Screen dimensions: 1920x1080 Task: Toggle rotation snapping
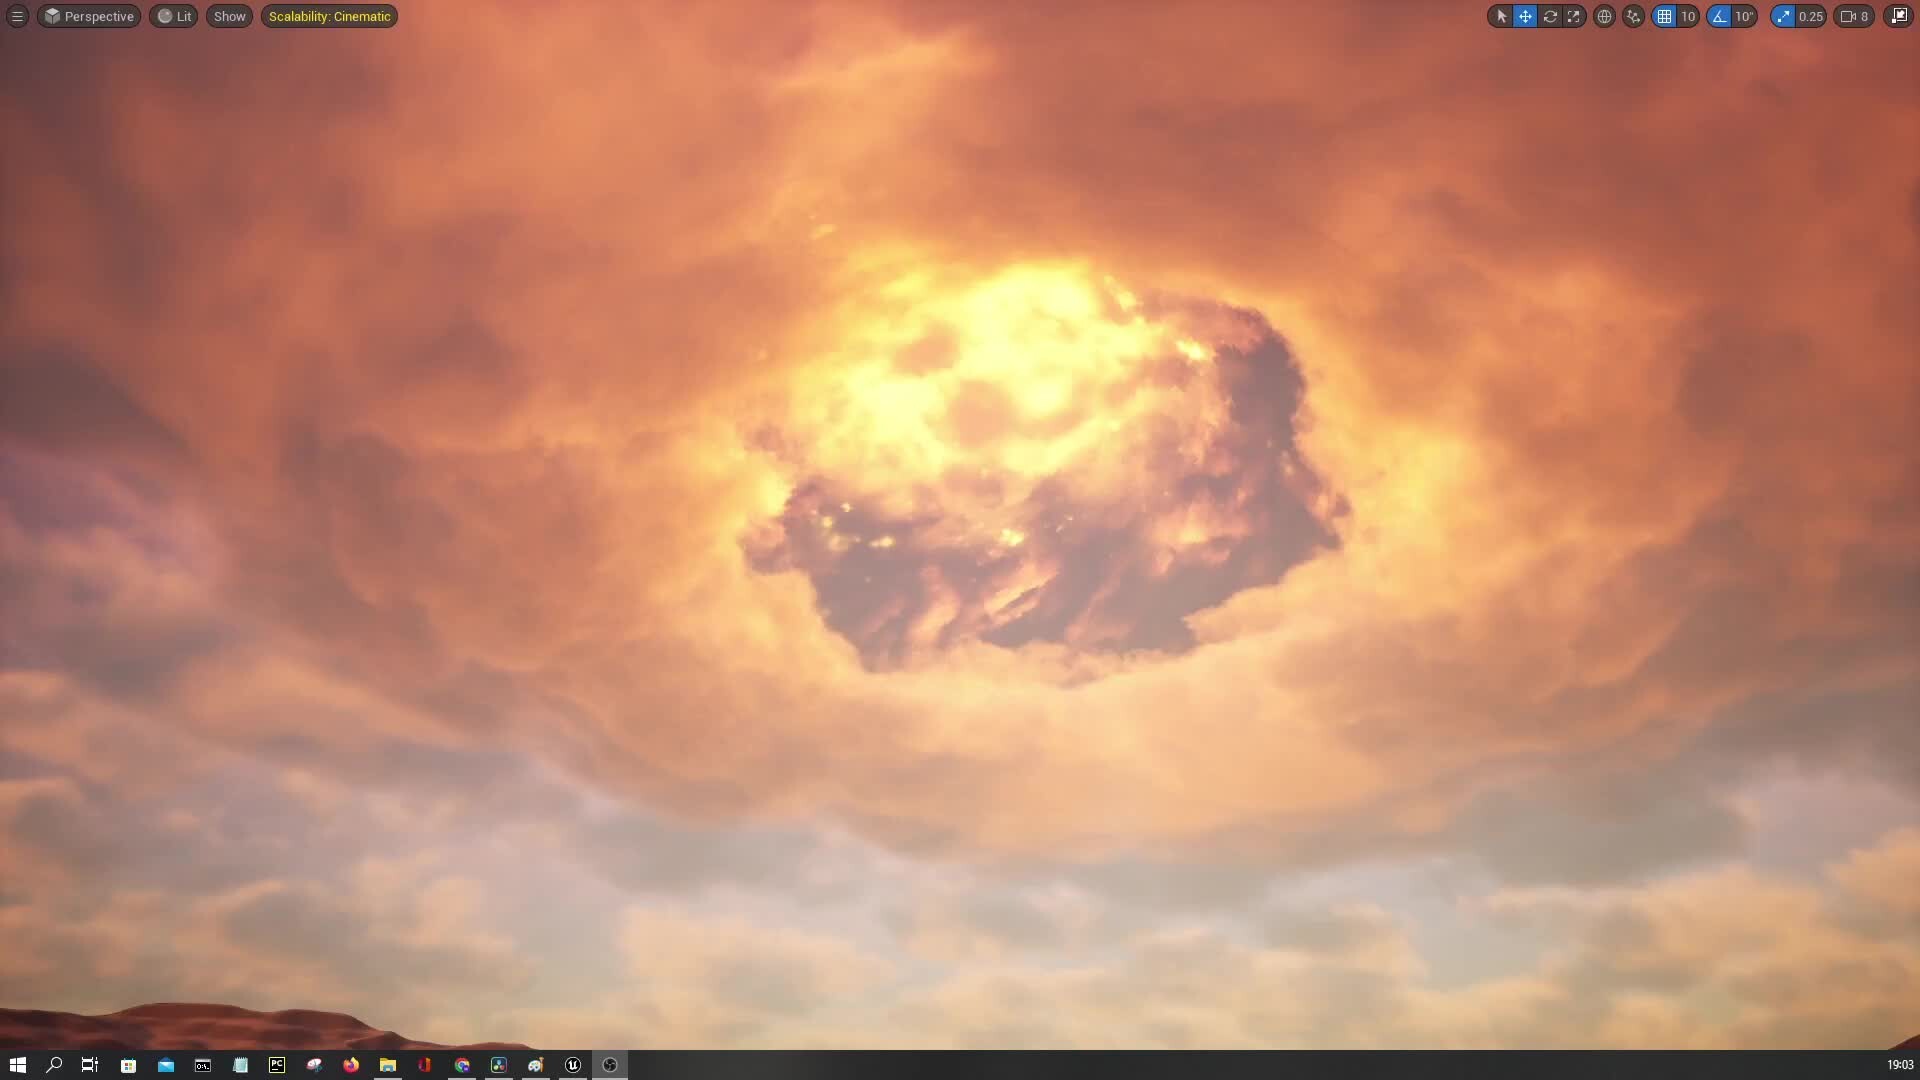point(1716,16)
